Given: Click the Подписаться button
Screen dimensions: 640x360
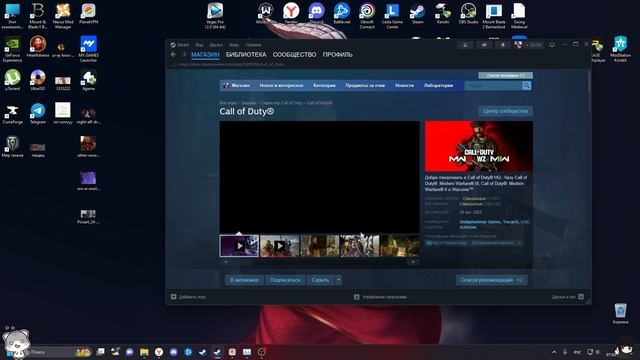Looking at the screenshot, I should click(285, 280).
